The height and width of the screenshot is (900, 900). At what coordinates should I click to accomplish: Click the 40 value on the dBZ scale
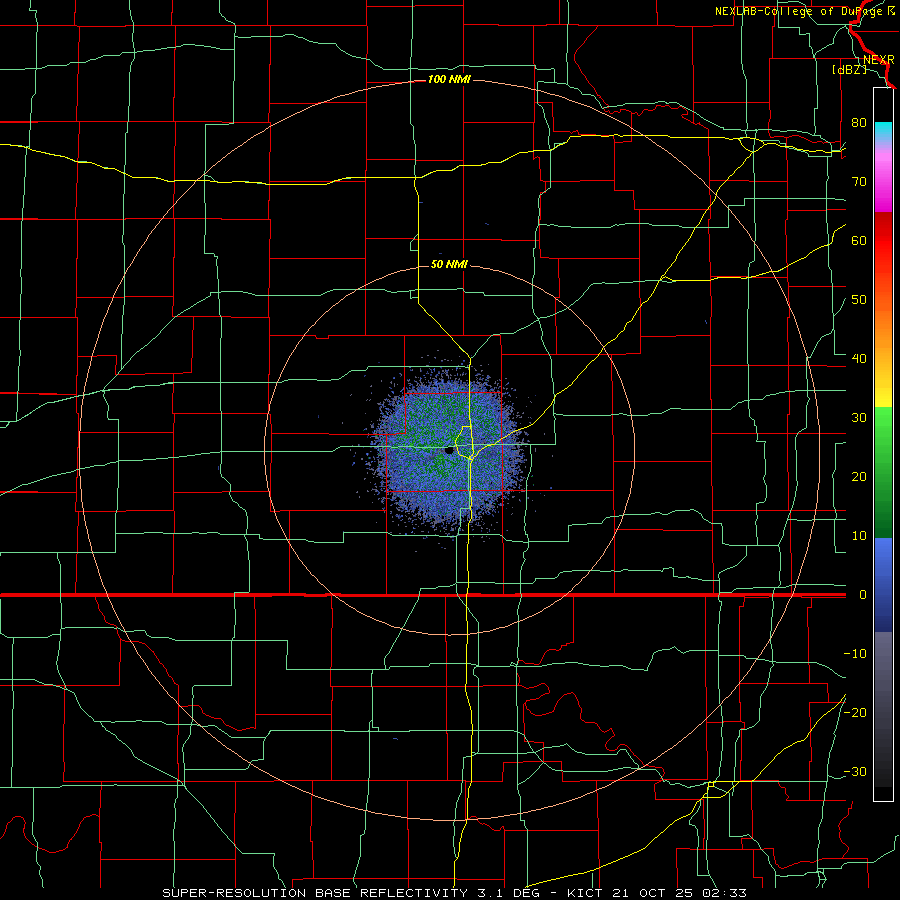click(x=859, y=359)
